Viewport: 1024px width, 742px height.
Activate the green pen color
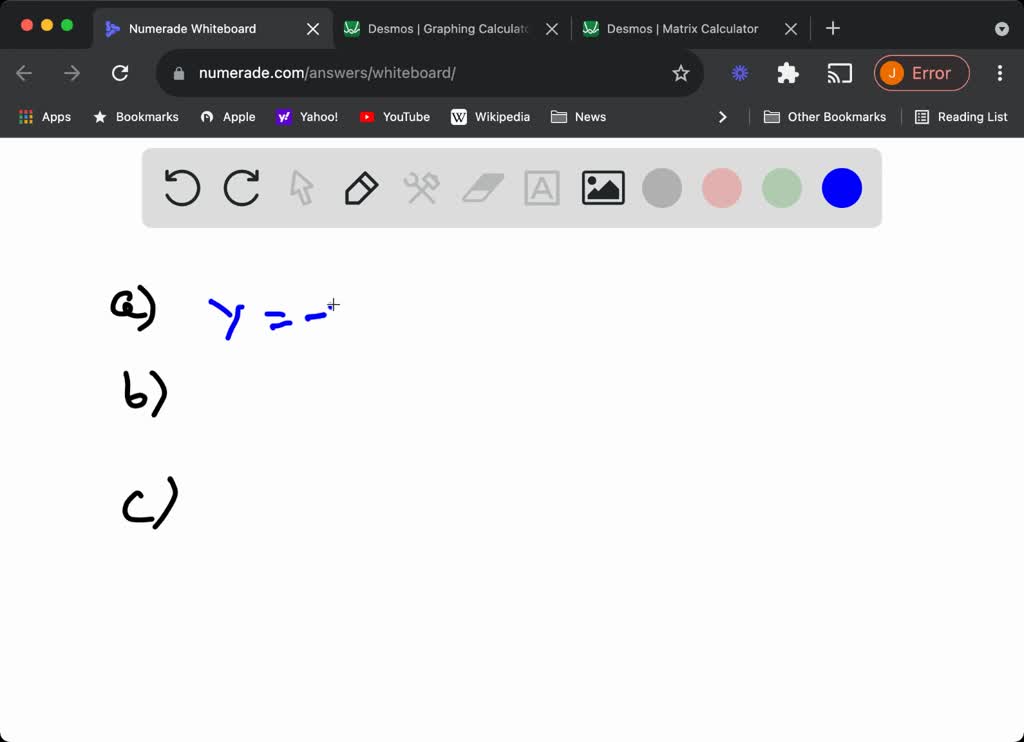coord(781,187)
